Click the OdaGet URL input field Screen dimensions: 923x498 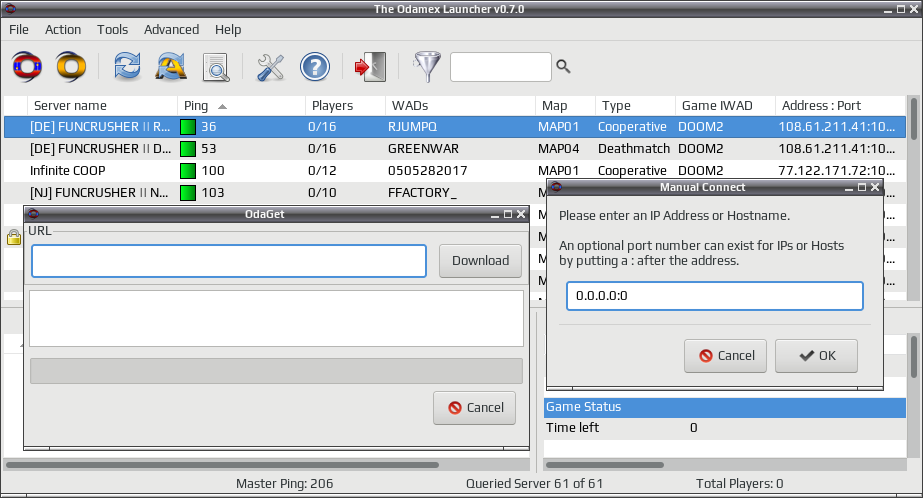point(229,261)
